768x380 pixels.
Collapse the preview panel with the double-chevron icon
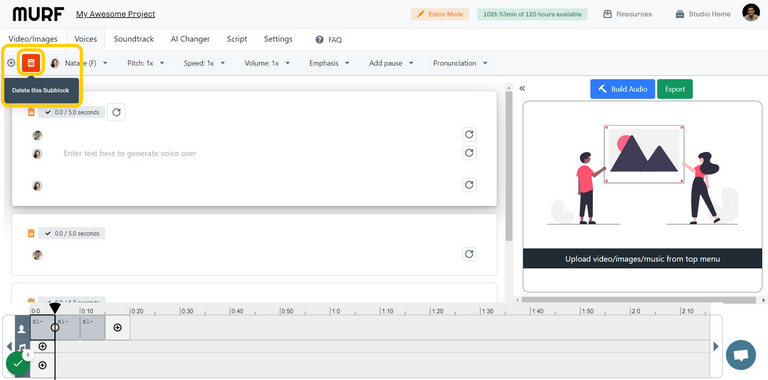click(522, 89)
